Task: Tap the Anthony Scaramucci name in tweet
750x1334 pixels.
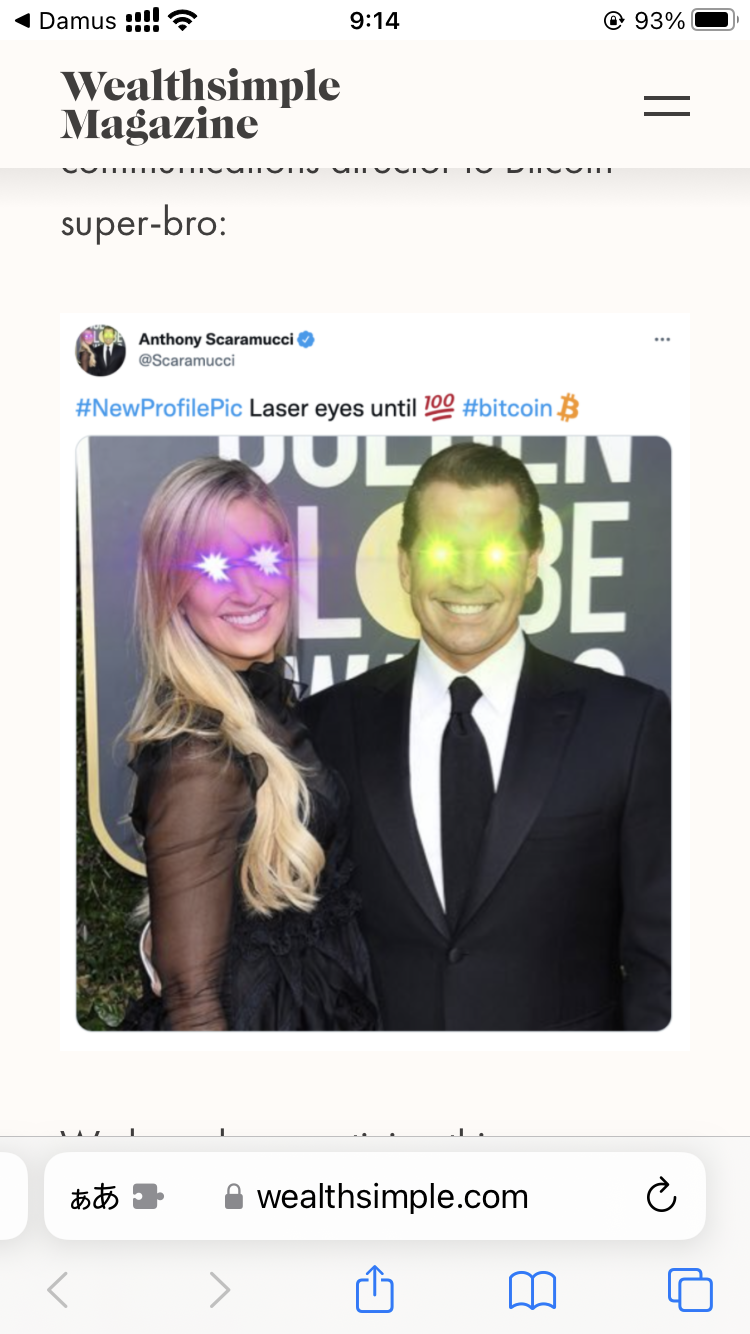Action: click(216, 340)
